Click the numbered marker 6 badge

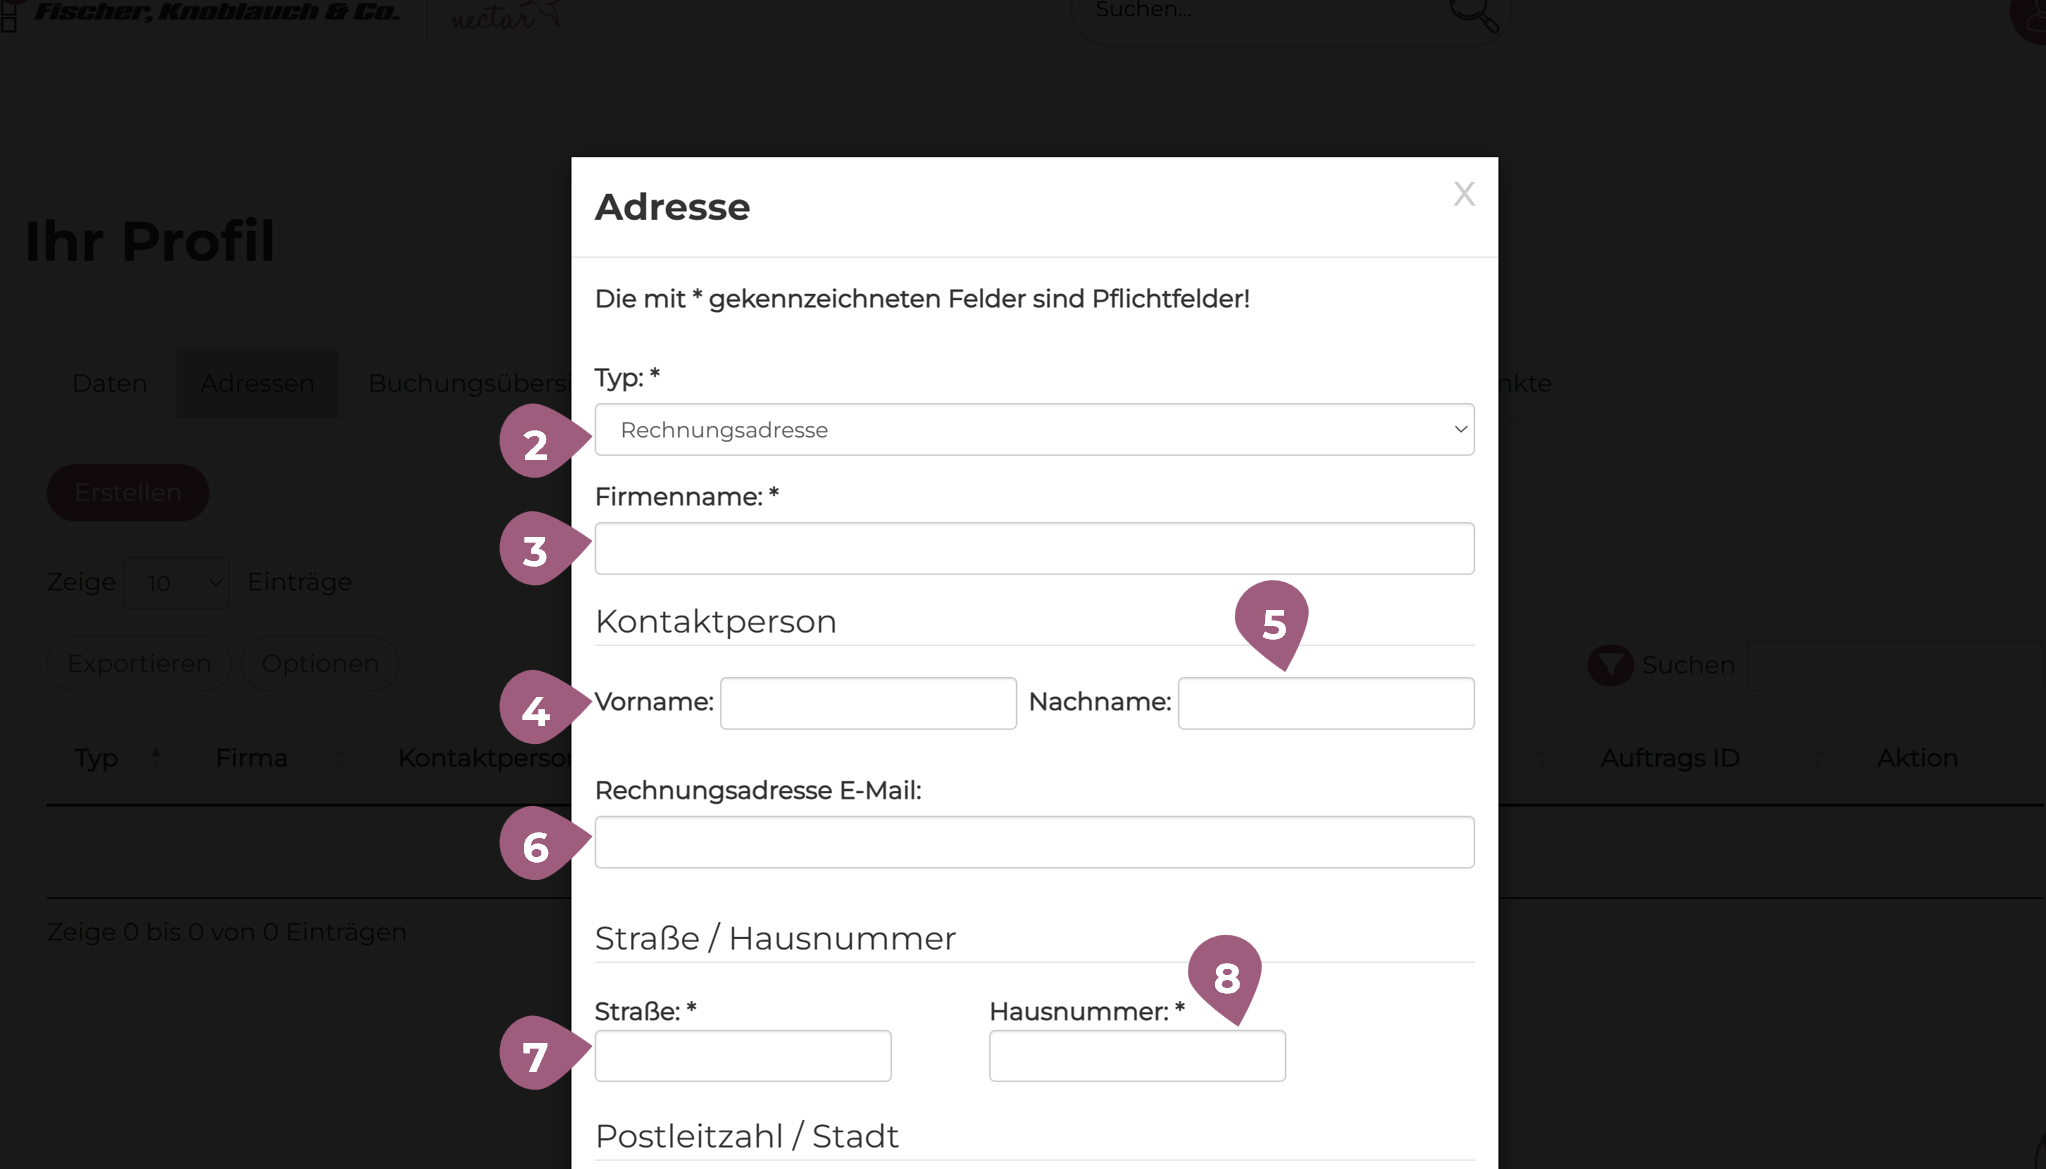point(537,845)
